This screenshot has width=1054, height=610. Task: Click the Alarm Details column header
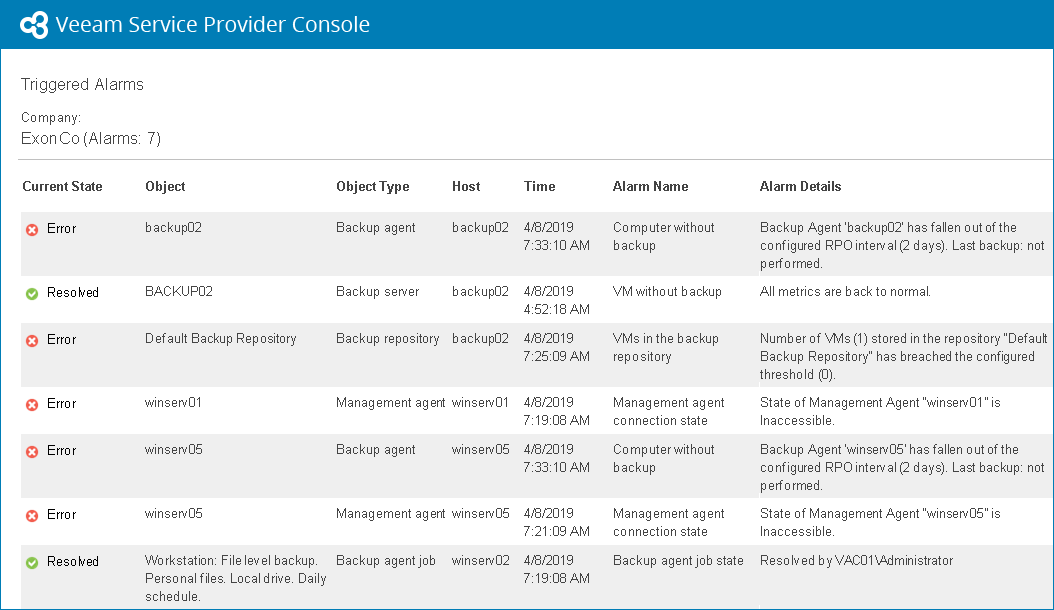[x=800, y=187]
